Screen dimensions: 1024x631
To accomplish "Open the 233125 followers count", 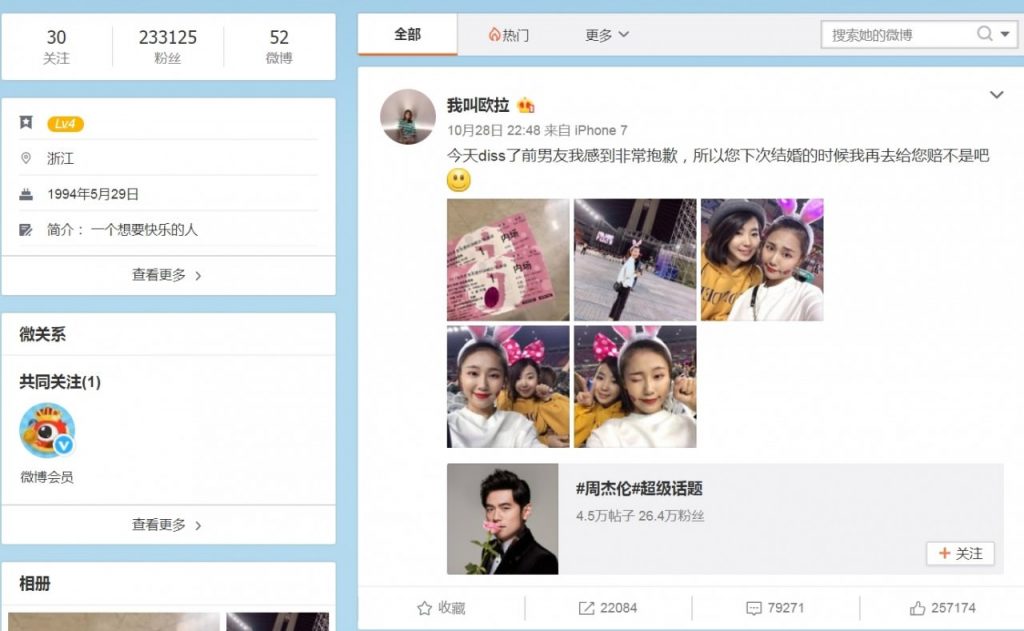I will [168, 46].
